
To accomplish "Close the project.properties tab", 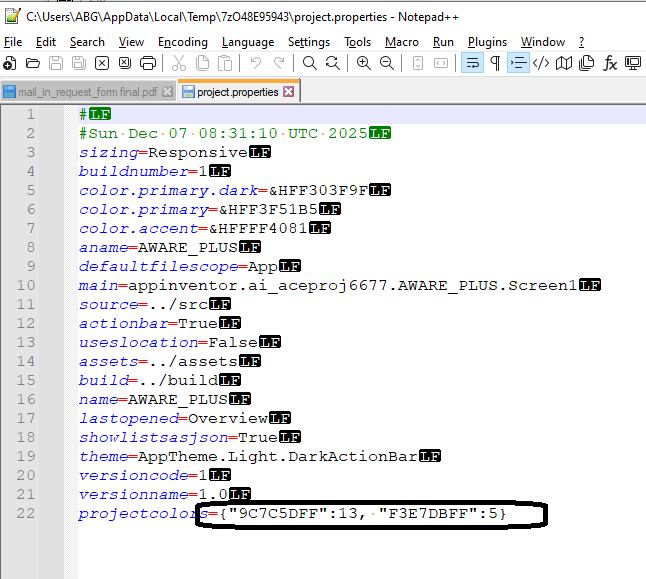I will 289,91.
